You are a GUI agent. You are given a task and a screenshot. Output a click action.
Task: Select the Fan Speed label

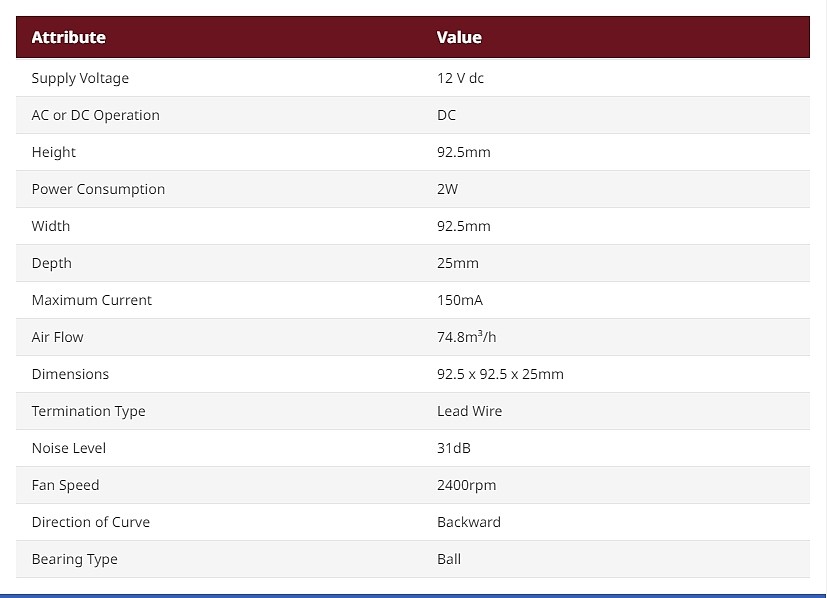[65, 485]
